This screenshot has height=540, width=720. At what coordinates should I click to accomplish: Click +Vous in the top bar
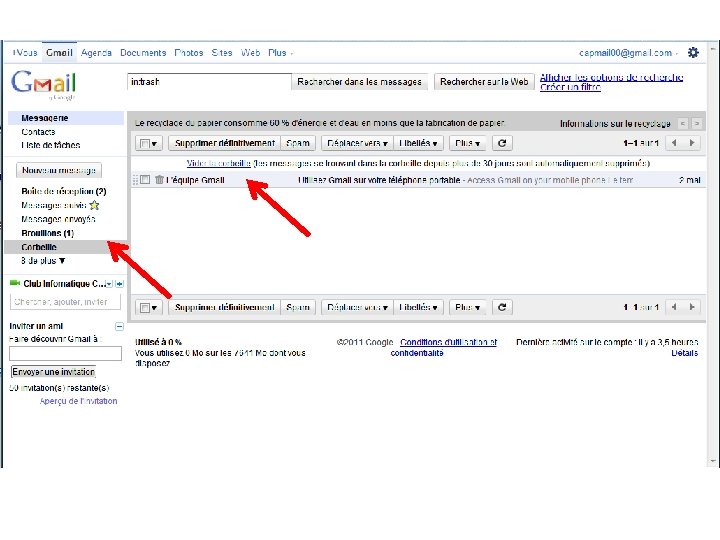coord(25,53)
